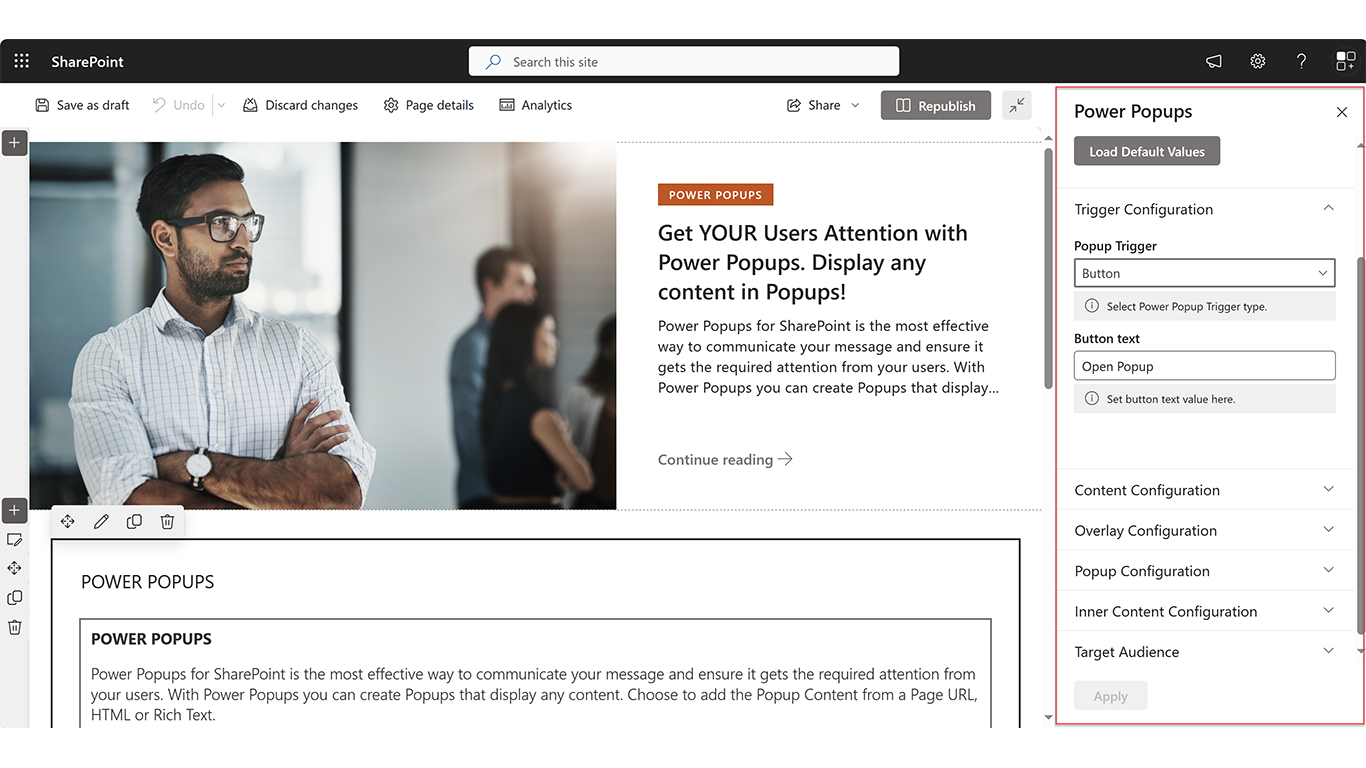Delete web part using trash icon
This screenshot has width=1366, height=768.
point(167,521)
